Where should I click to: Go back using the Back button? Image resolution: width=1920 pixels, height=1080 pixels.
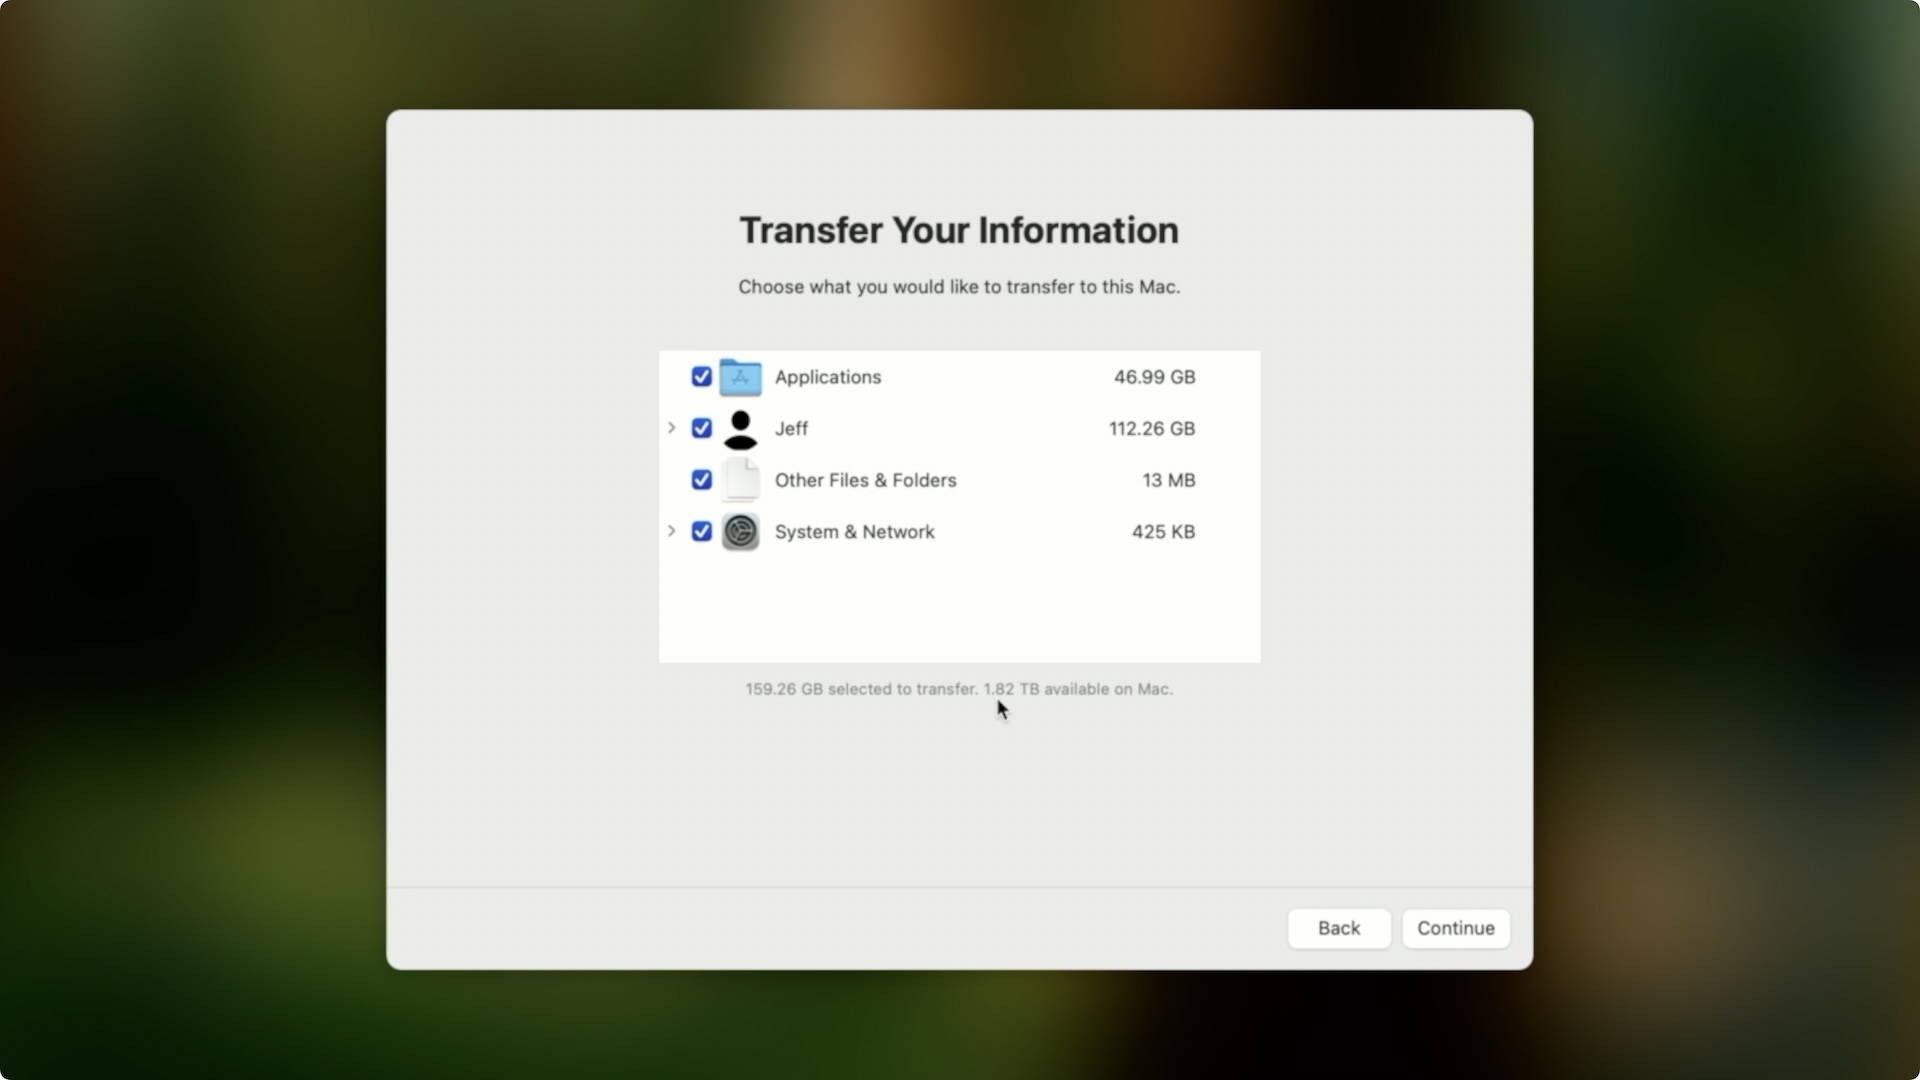[1338, 928]
